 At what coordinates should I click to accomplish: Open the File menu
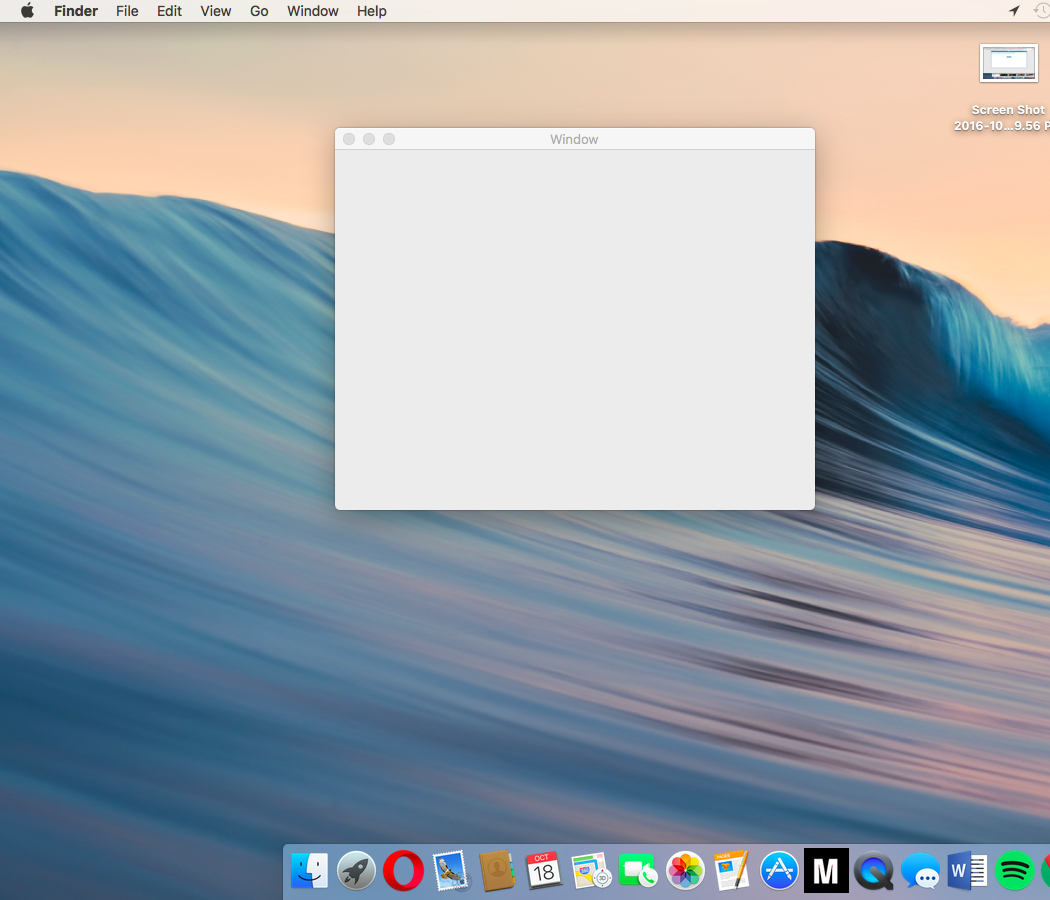pyautogui.click(x=127, y=11)
